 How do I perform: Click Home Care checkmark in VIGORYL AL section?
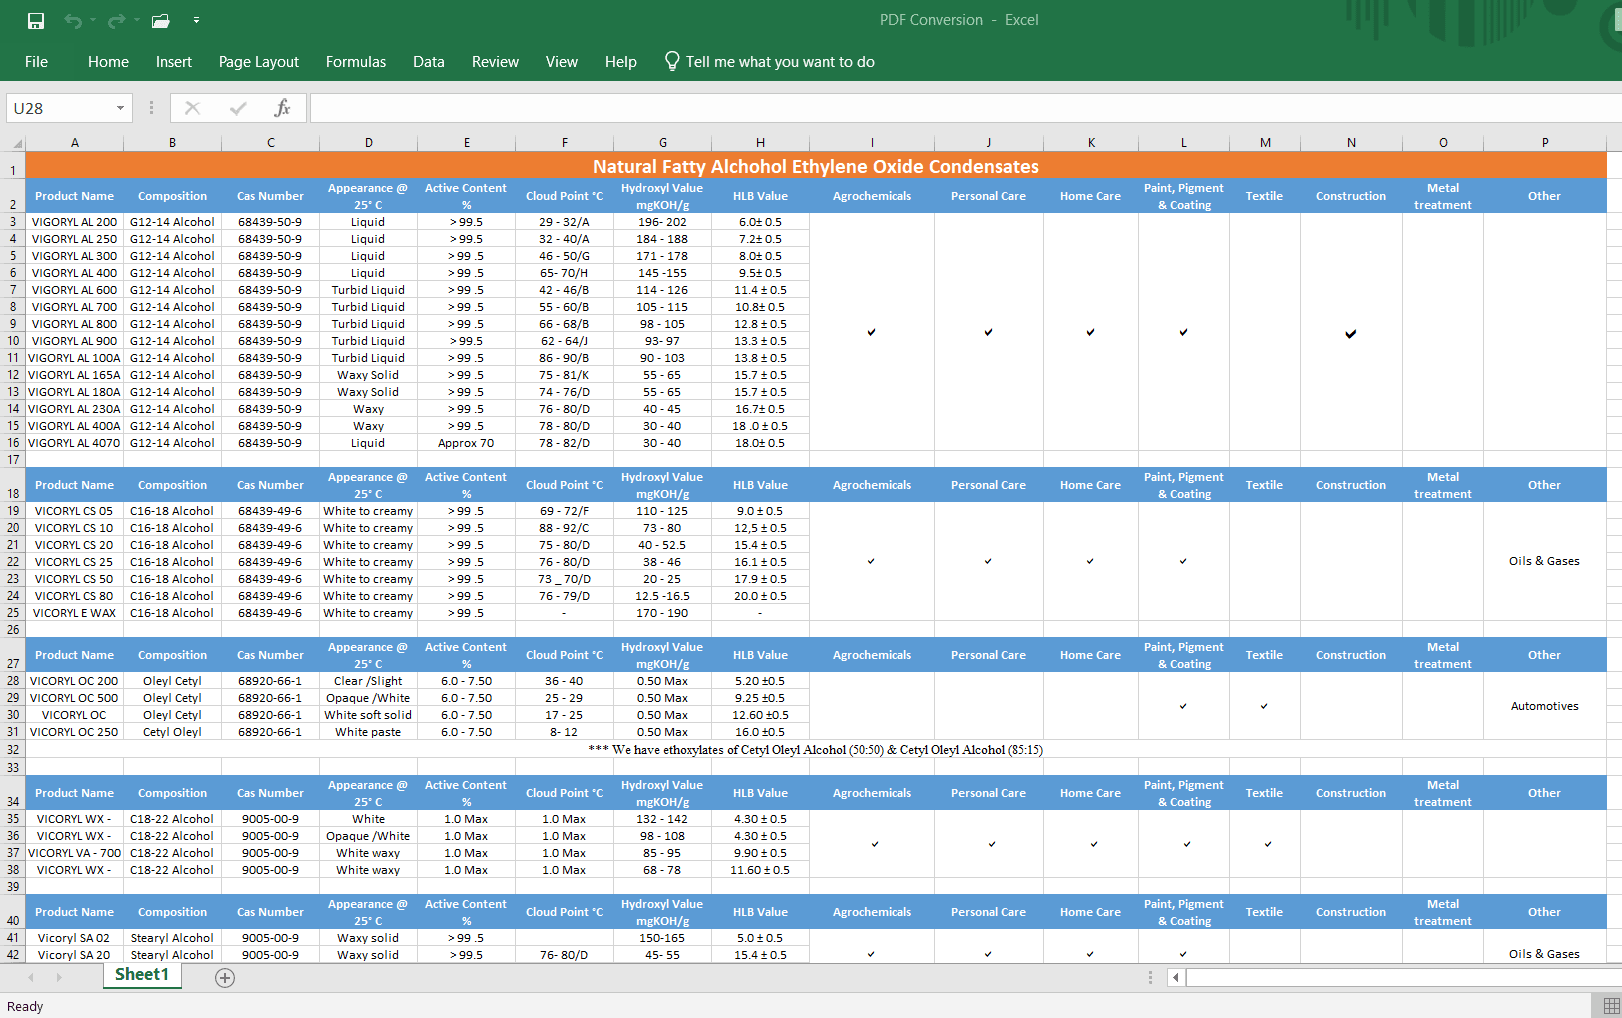(x=1090, y=332)
